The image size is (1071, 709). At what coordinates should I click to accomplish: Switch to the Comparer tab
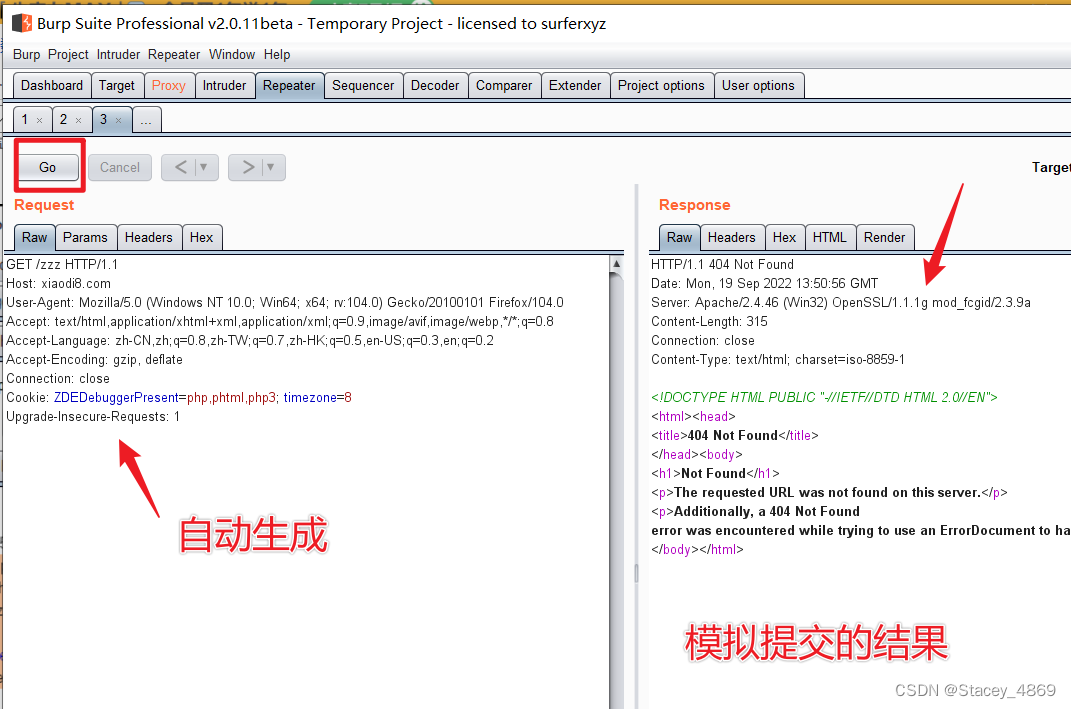click(x=504, y=85)
